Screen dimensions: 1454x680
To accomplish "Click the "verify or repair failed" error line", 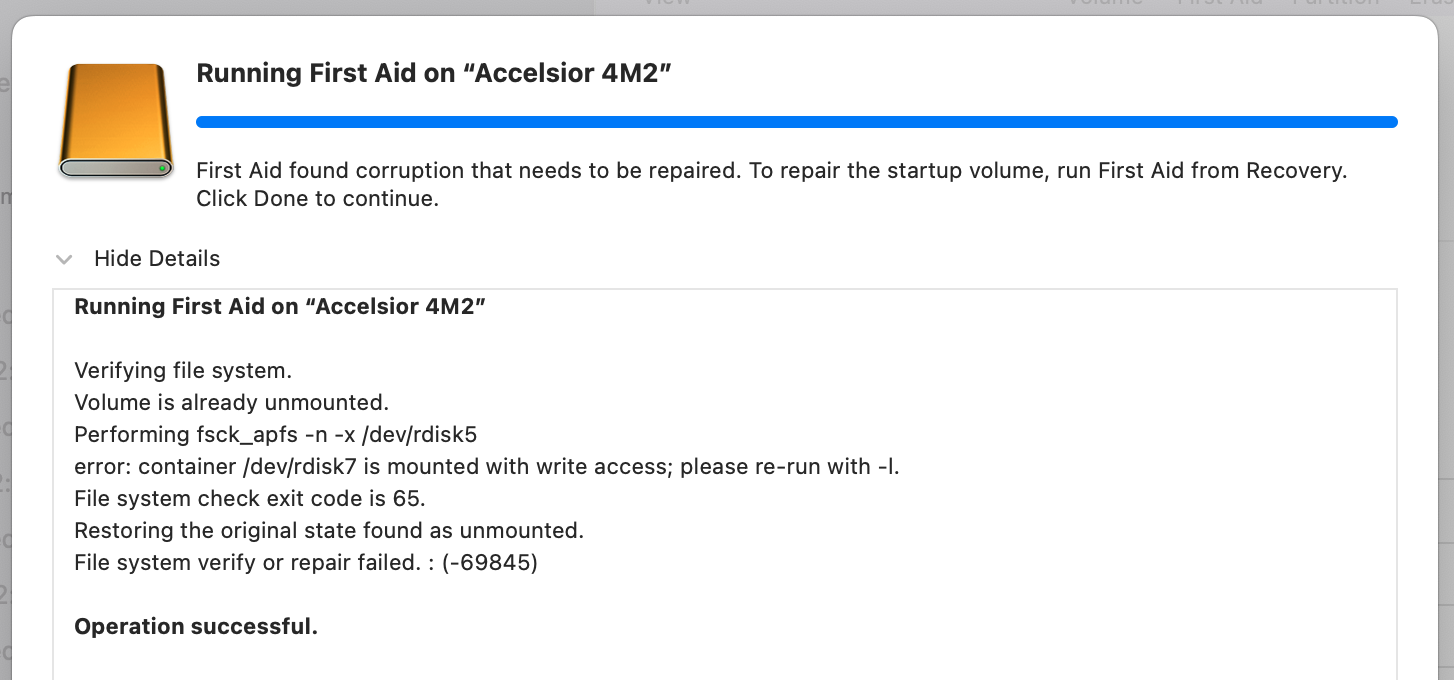I will pyautogui.click(x=306, y=563).
